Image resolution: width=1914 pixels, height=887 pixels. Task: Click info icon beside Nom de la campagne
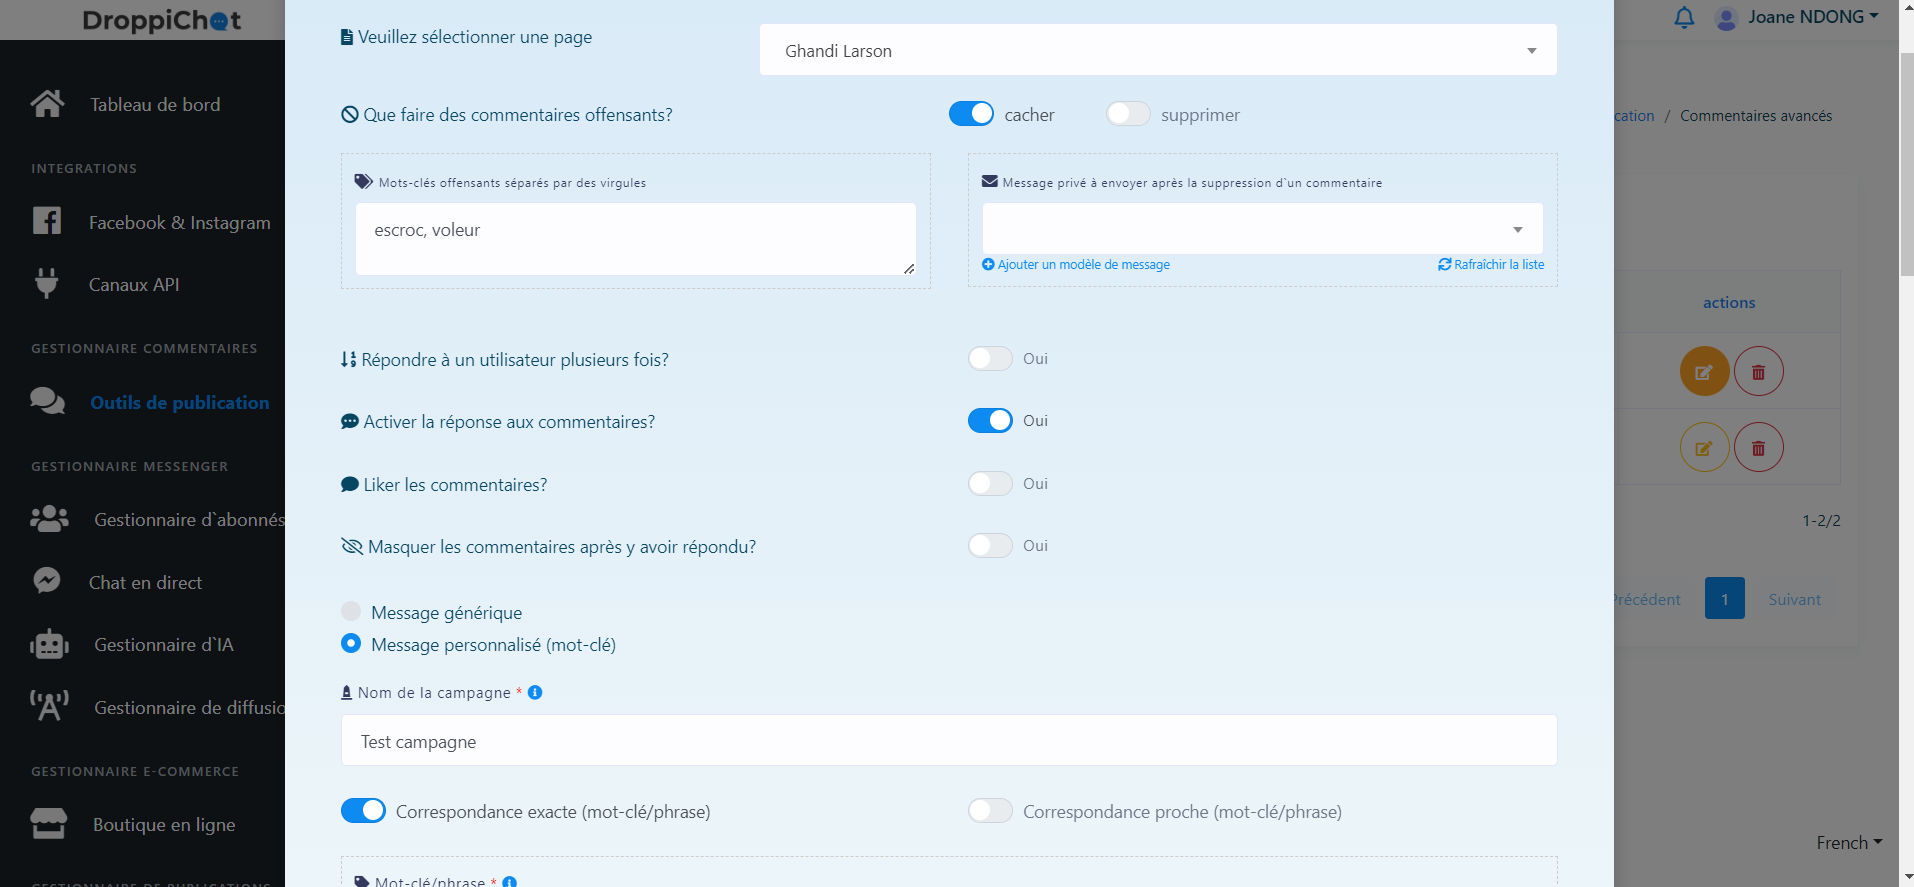(535, 693)
